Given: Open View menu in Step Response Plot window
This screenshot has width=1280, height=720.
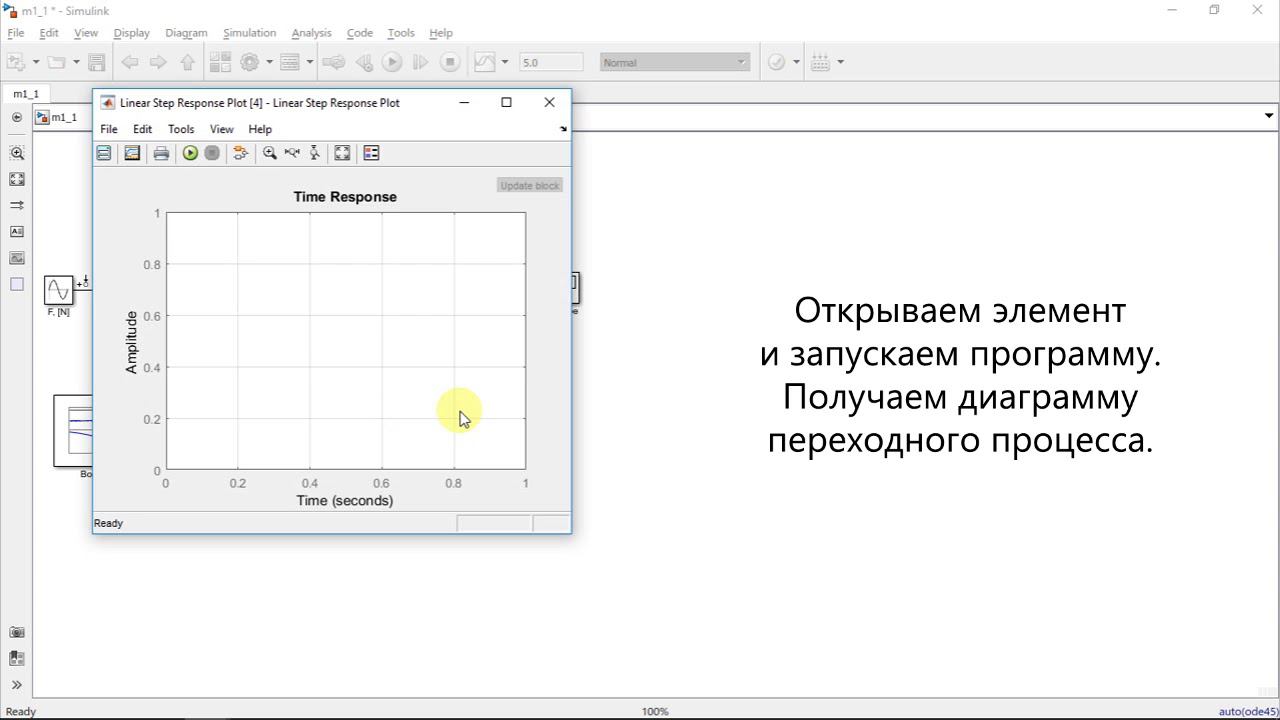Looking at the screenshot, I should (221, 129).
